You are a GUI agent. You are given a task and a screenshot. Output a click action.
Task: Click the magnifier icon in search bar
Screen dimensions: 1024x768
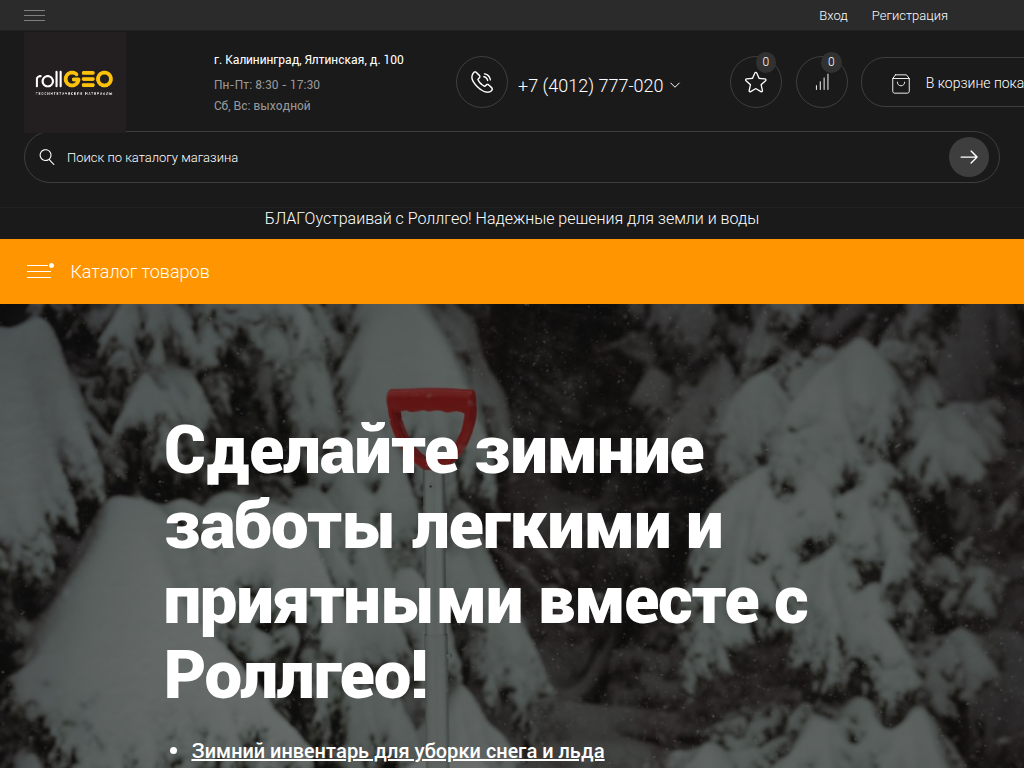46,157
